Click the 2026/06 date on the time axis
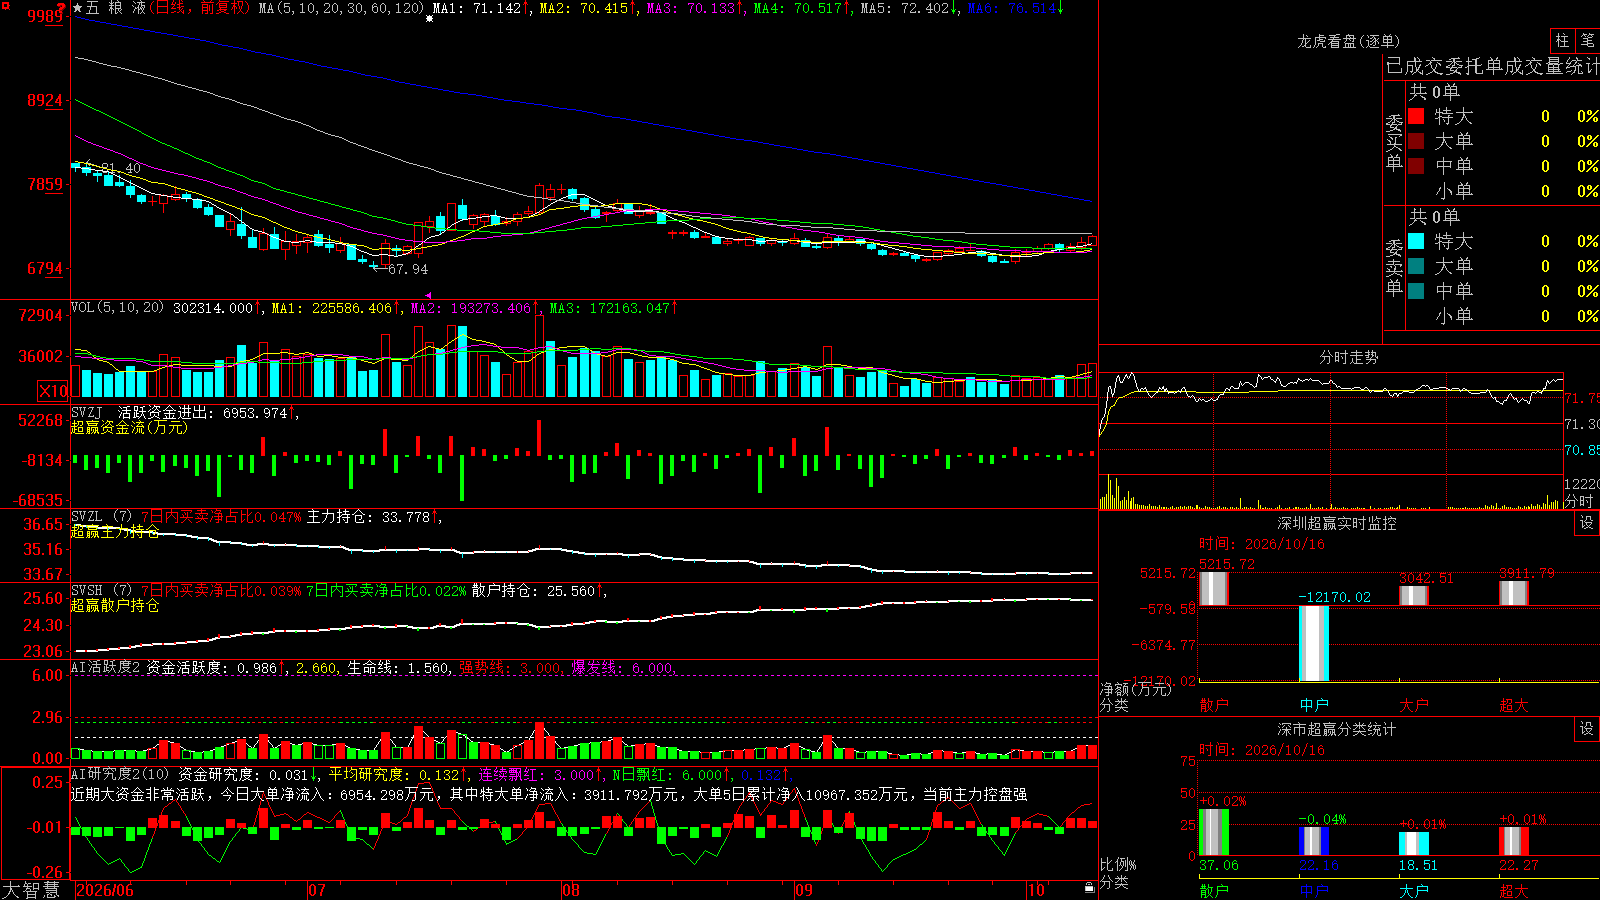Image resolution: width=1600 pixels, height=900 pixels. click(x=105, y=890)
